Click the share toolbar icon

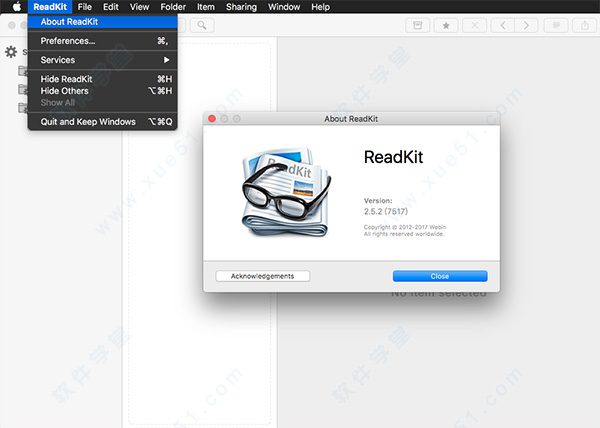[584, 25]
